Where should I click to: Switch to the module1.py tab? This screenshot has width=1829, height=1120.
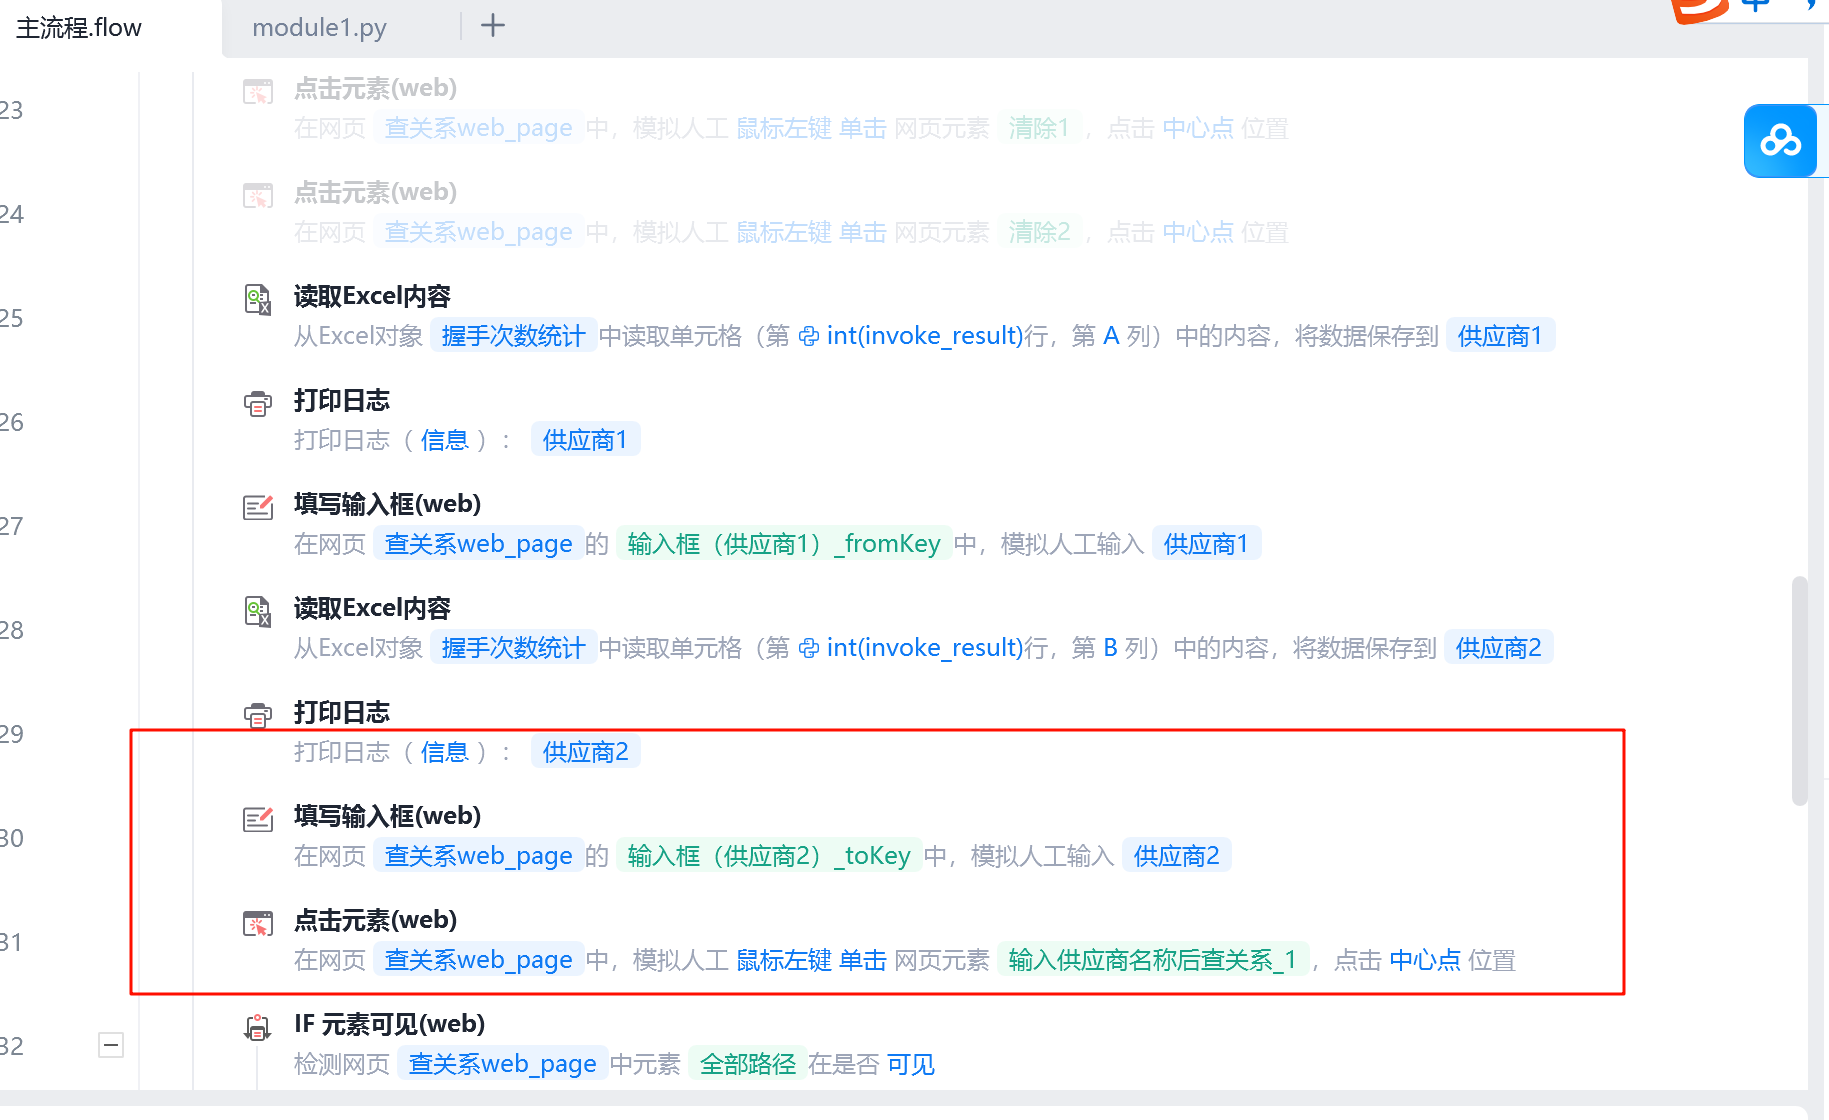[319, 28]
